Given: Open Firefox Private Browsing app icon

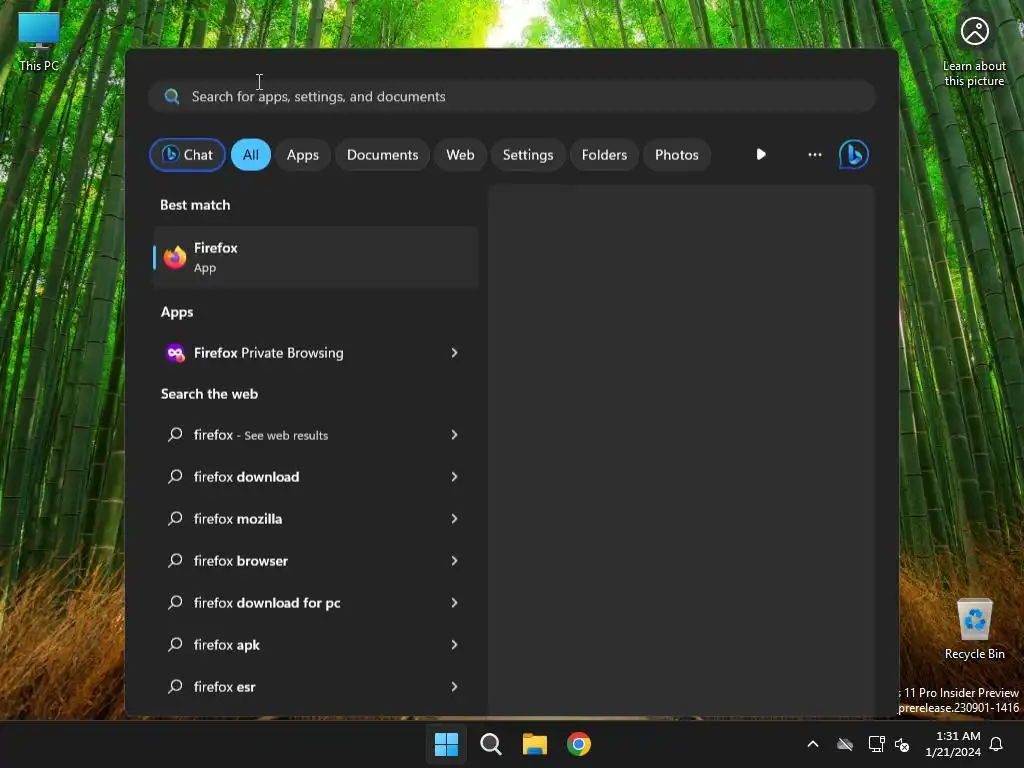Looking at the screenshot, I should pos(175,353).
